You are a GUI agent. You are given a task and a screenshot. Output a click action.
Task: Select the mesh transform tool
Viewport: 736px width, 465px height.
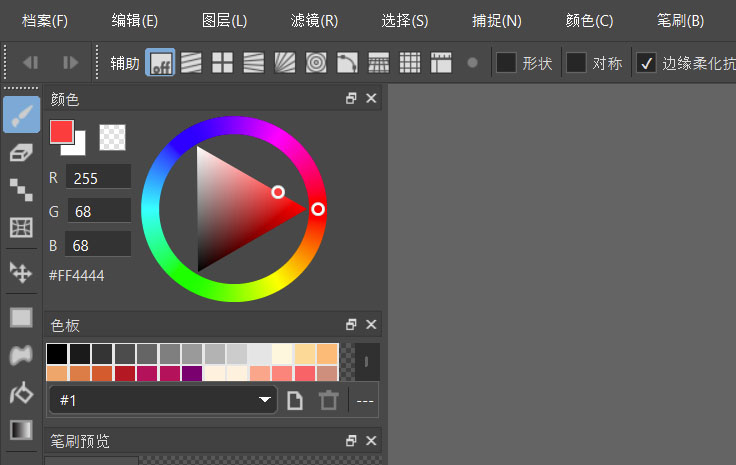tap(22, 228)
